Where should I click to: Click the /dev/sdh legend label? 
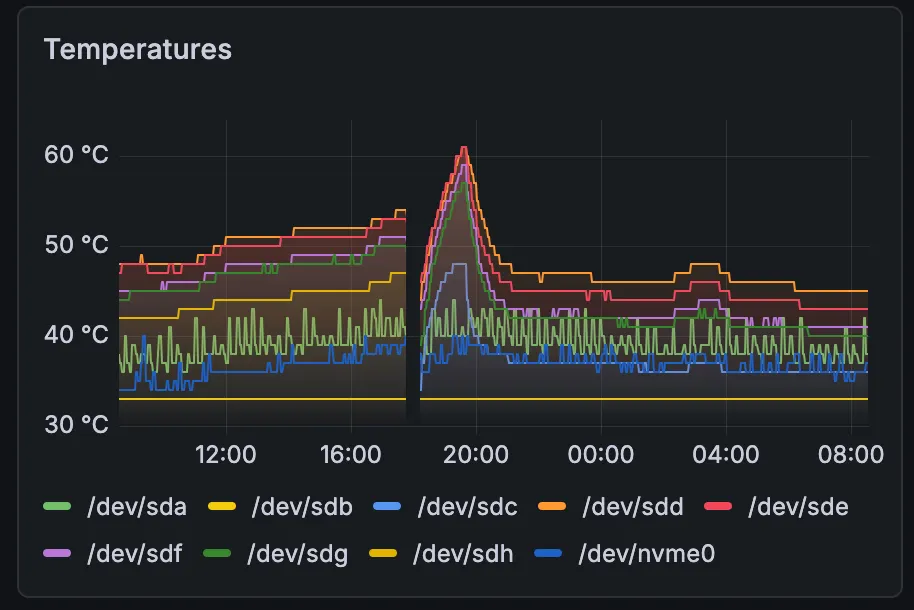[x=463, y=553]
